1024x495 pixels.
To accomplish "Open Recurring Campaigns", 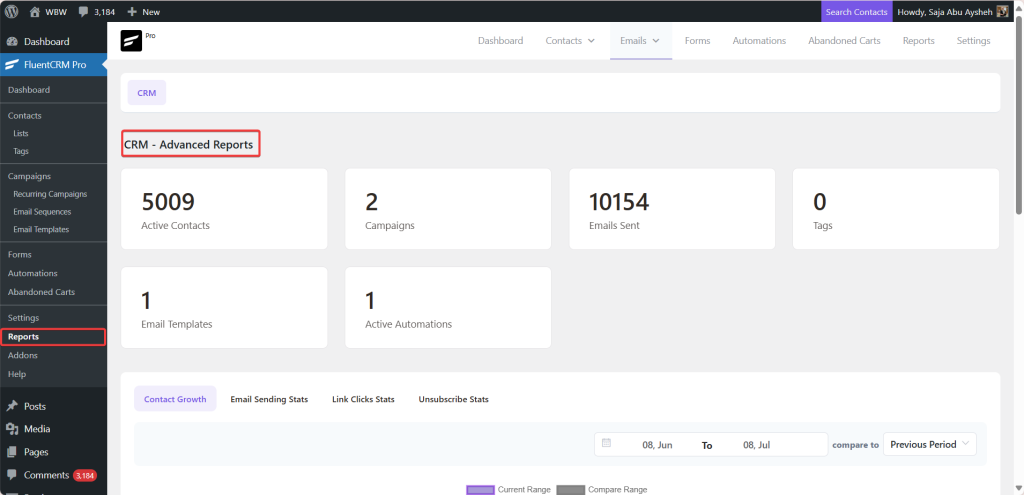I will click(50, 194).
